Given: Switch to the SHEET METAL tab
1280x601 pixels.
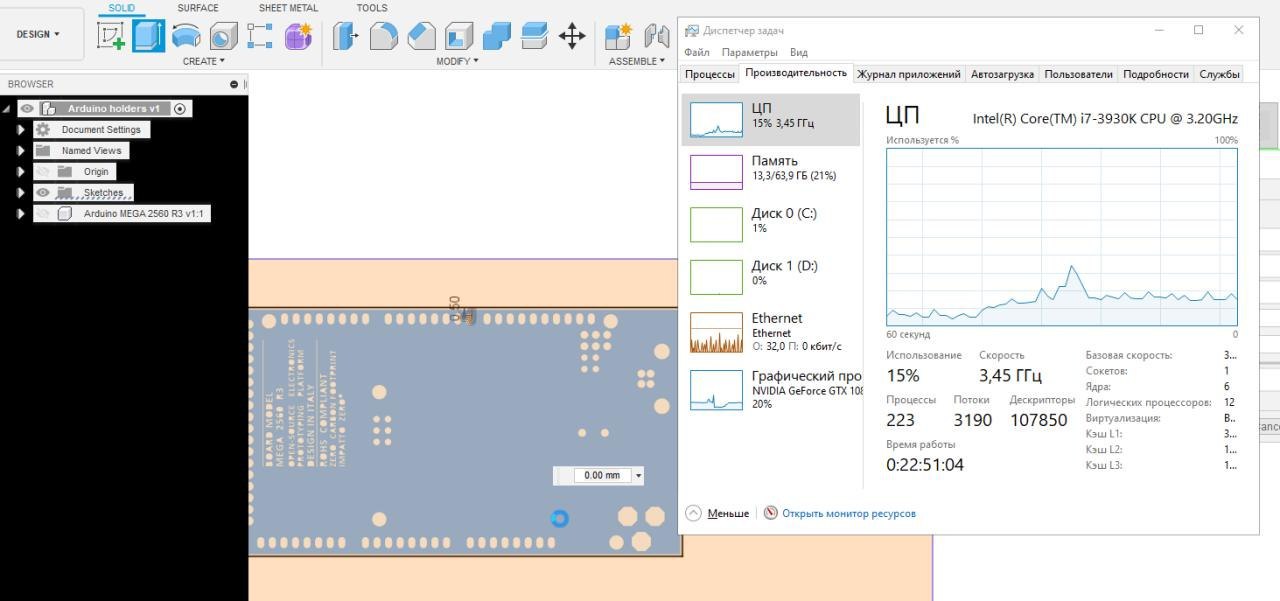Looking at the screenshot, I should [x=288, y=8].
